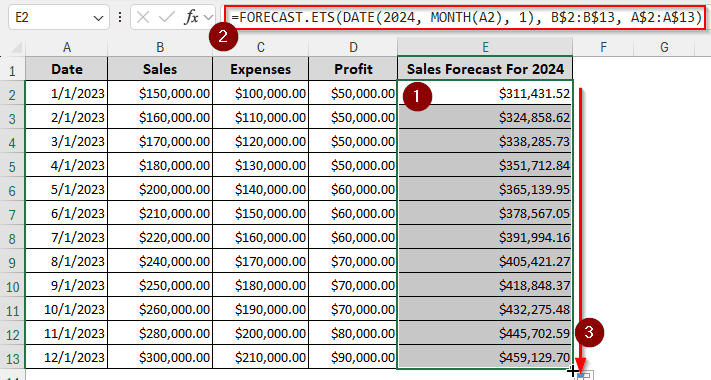Click the Profit header cell
The width and height of the screenshot is (711, 380).
353,69
